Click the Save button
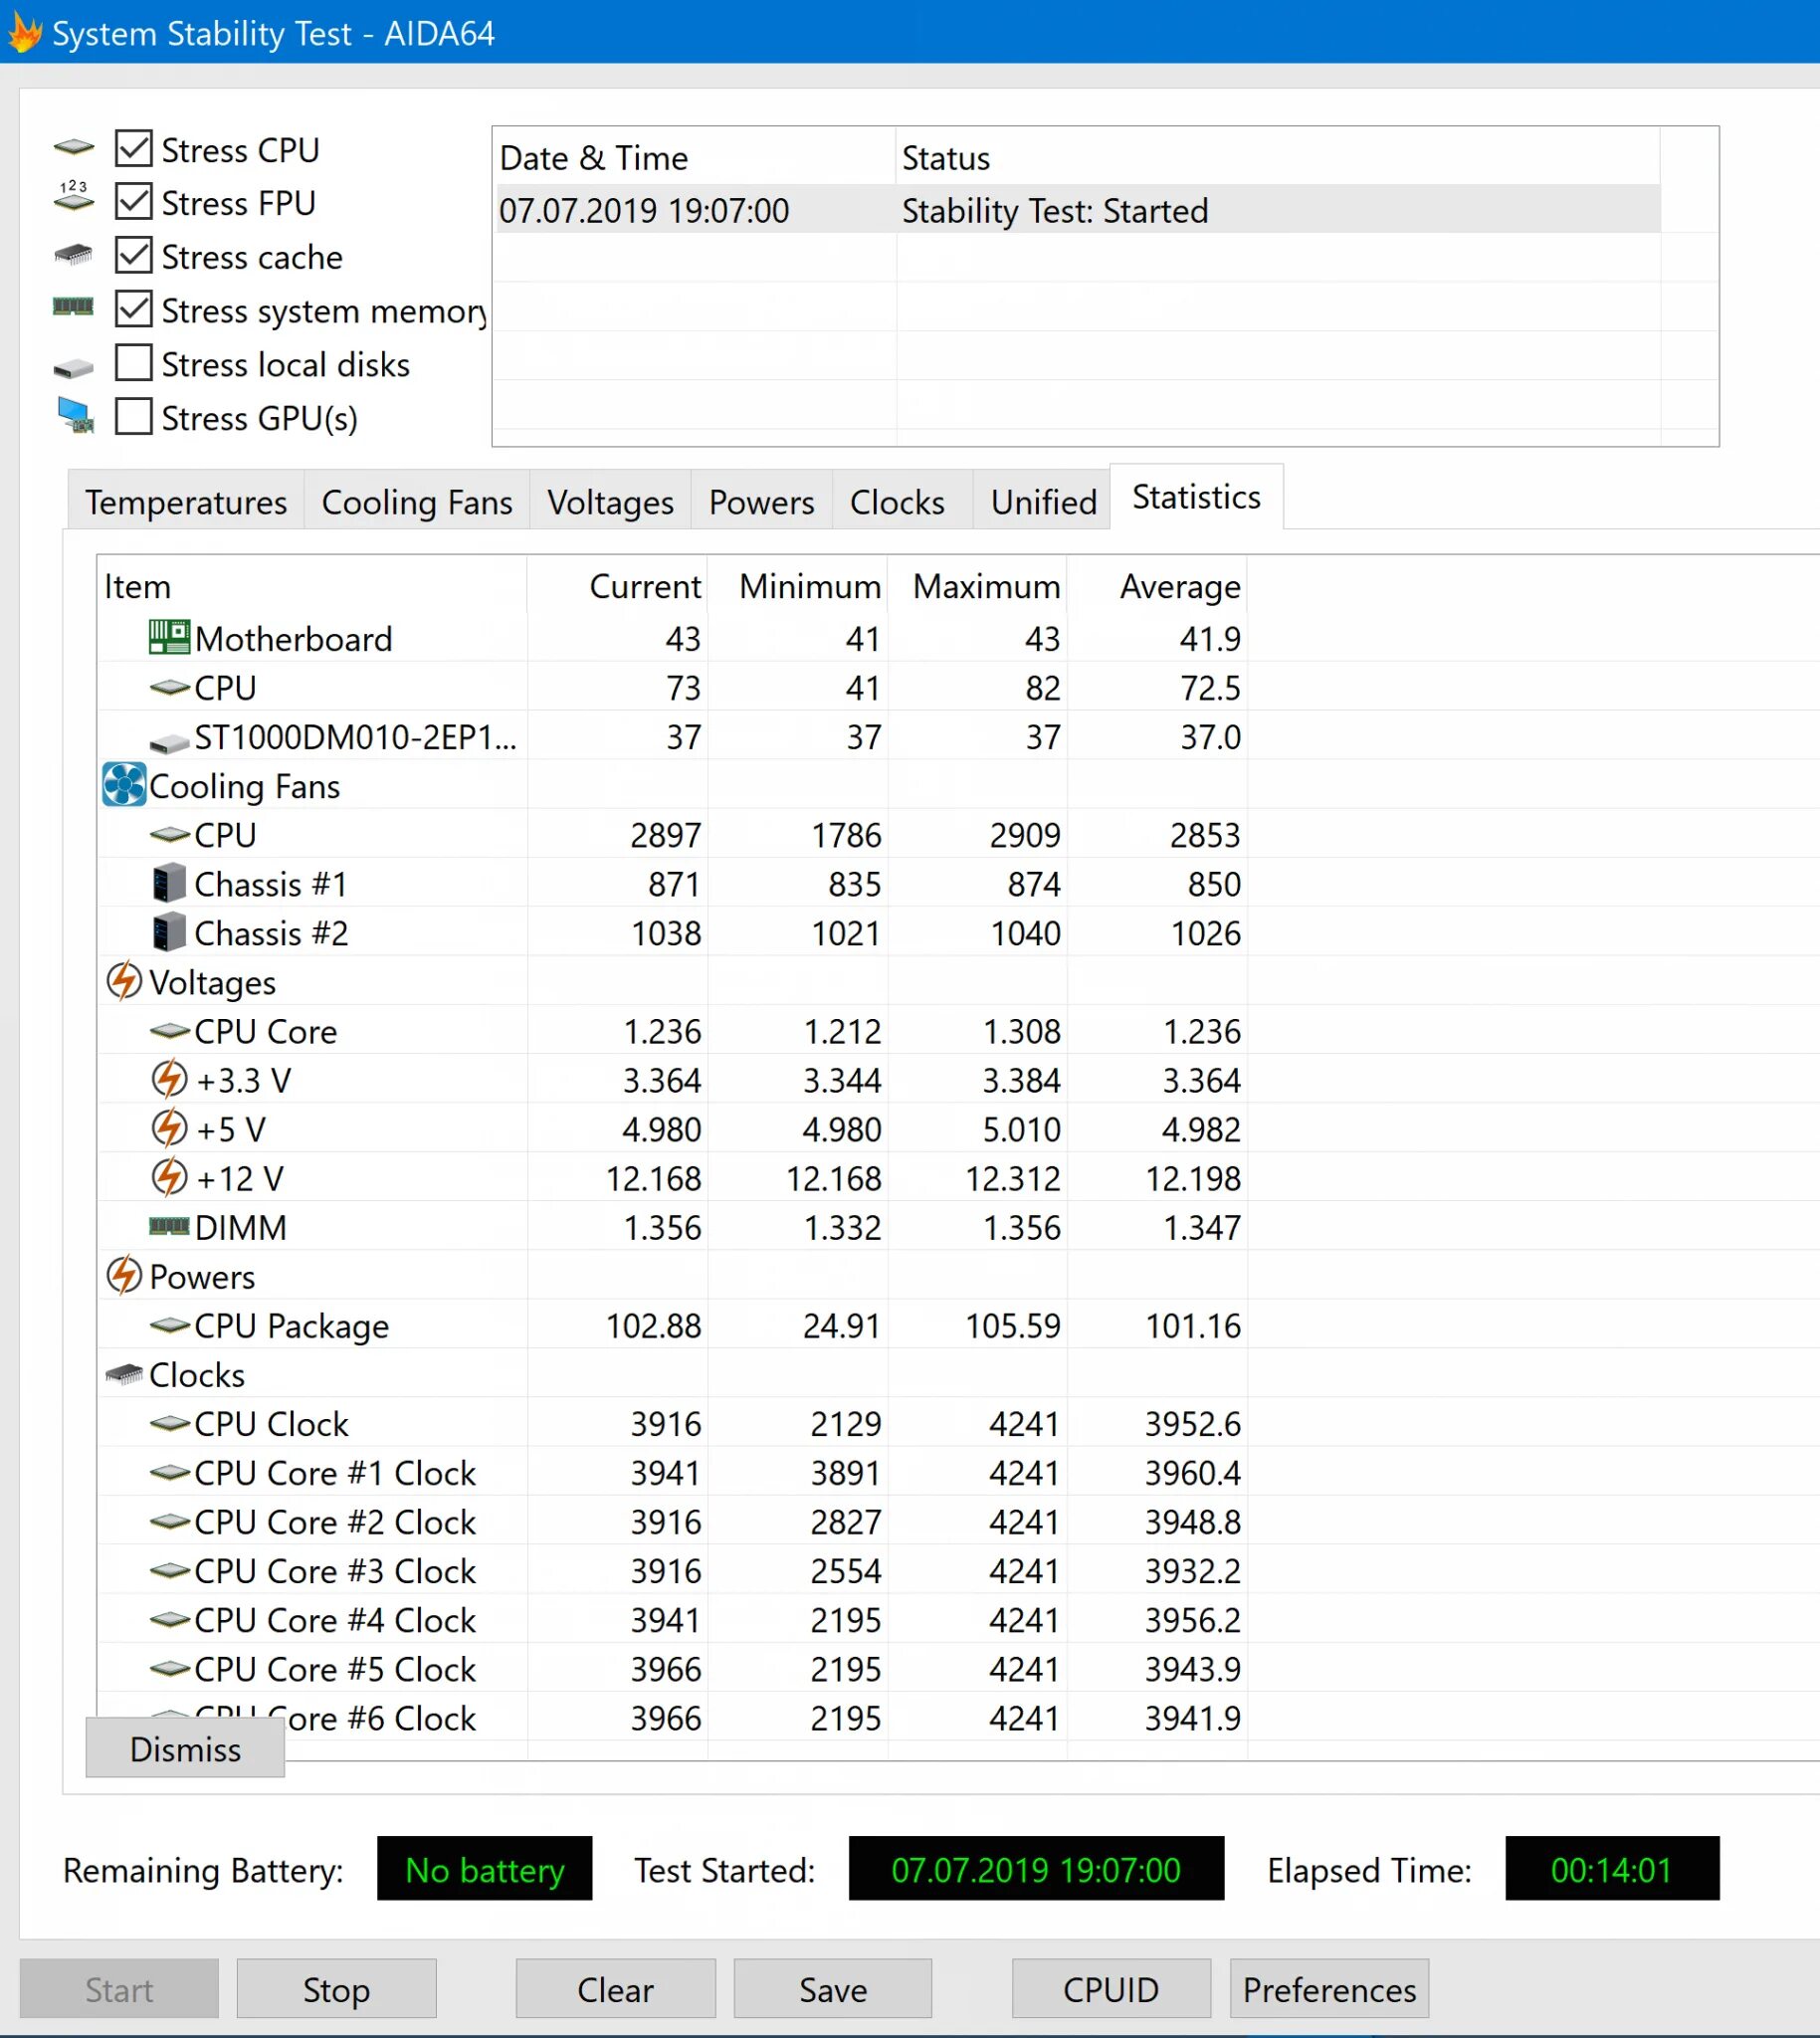 (833, 1989)
